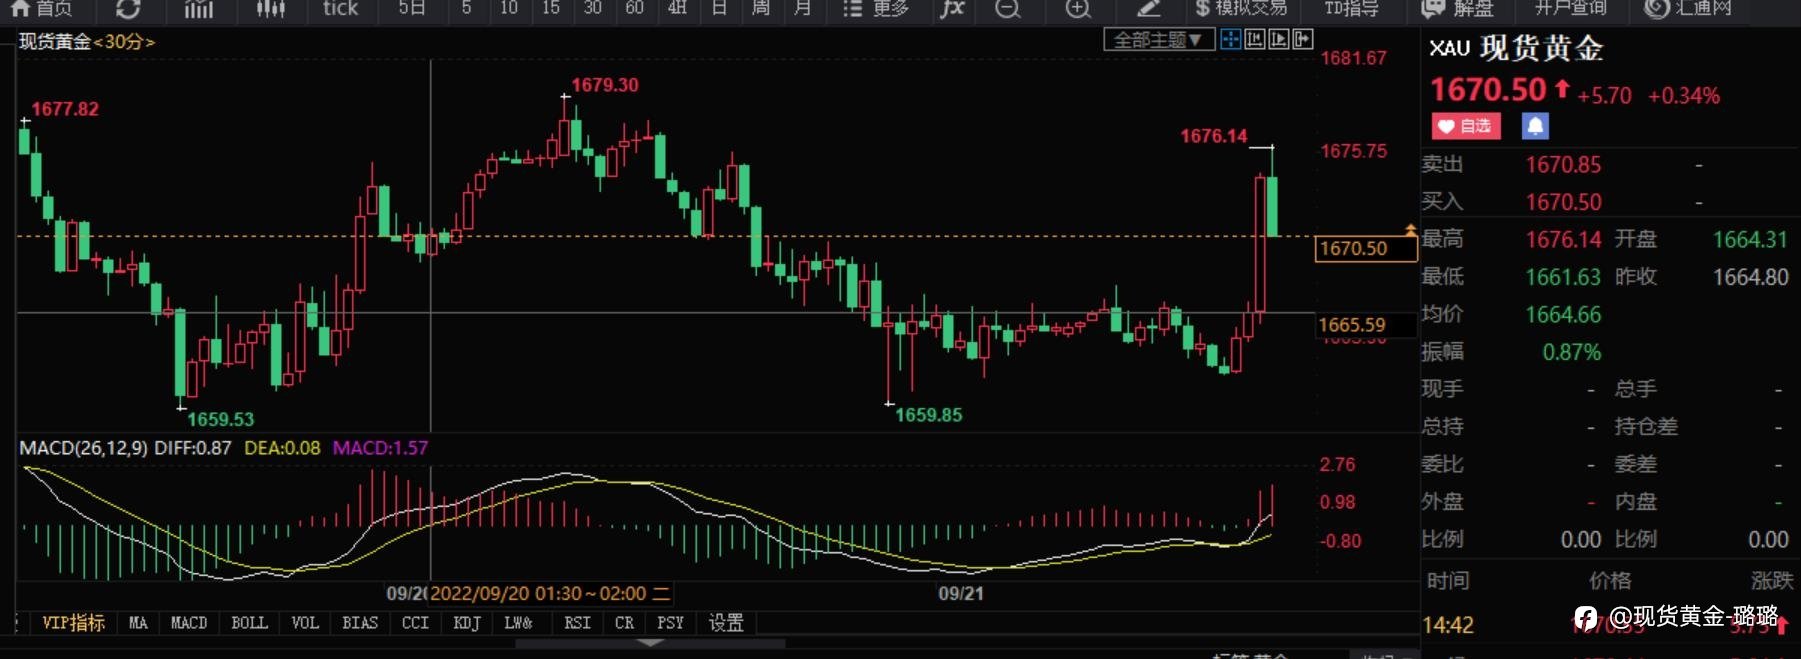1801x659 pixels.
Task: Open 模拟交易 simulated trading
Action: (x=1241, y=8)
